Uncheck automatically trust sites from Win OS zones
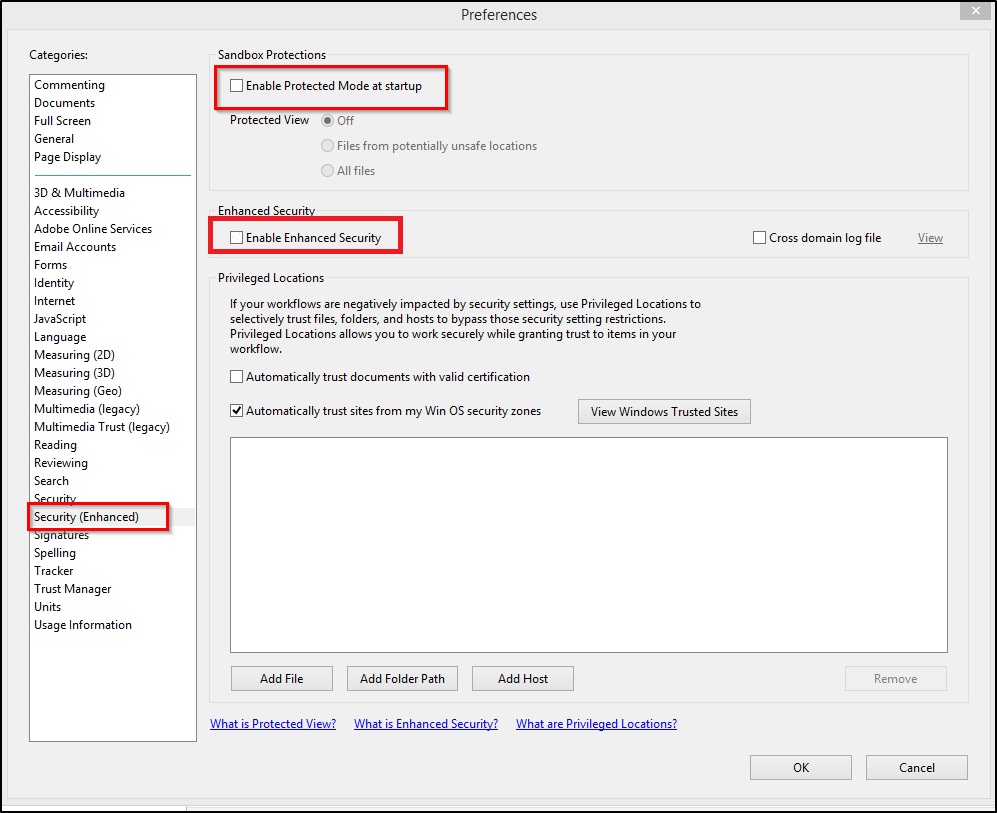997x813 pixels. (237, 411)
